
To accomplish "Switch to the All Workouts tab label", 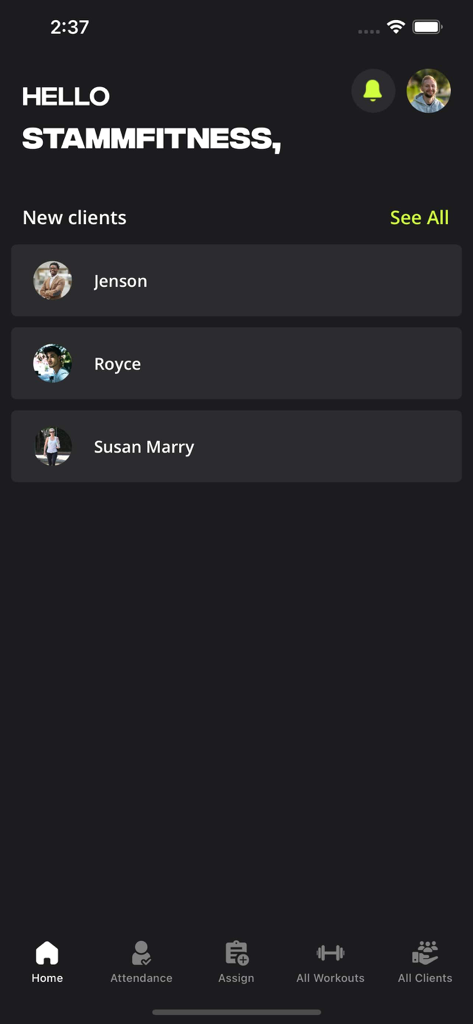I will 331,978.
